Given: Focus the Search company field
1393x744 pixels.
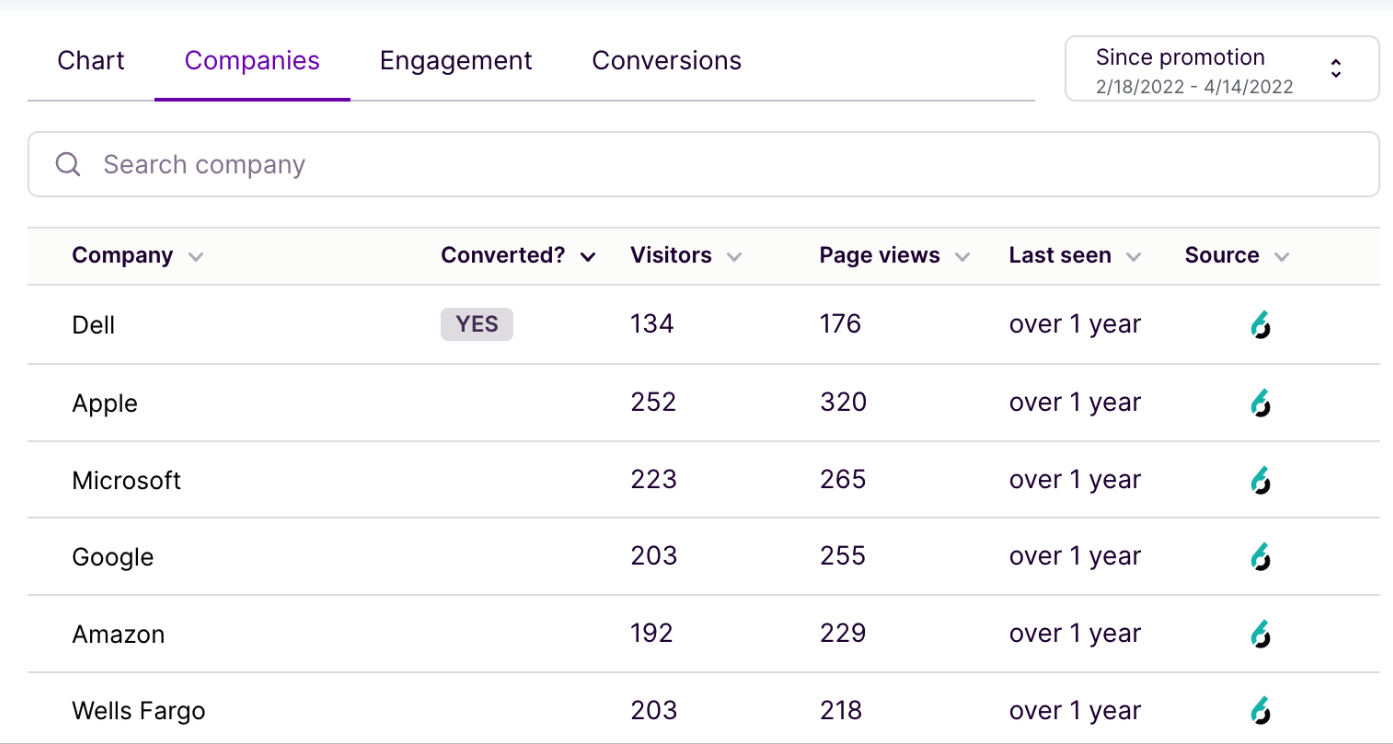Looking at the screenshot, I should (x=704, y=164).
